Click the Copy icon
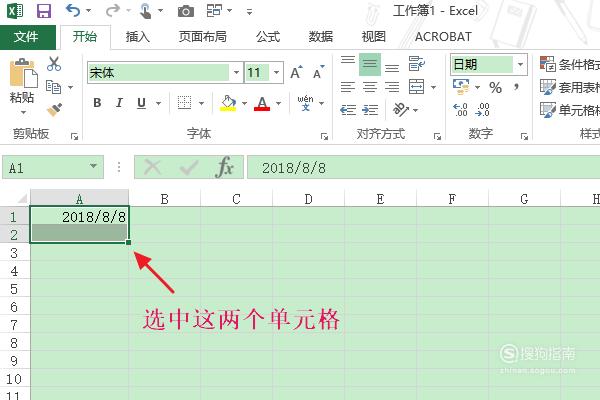 [x=54, y=87]
